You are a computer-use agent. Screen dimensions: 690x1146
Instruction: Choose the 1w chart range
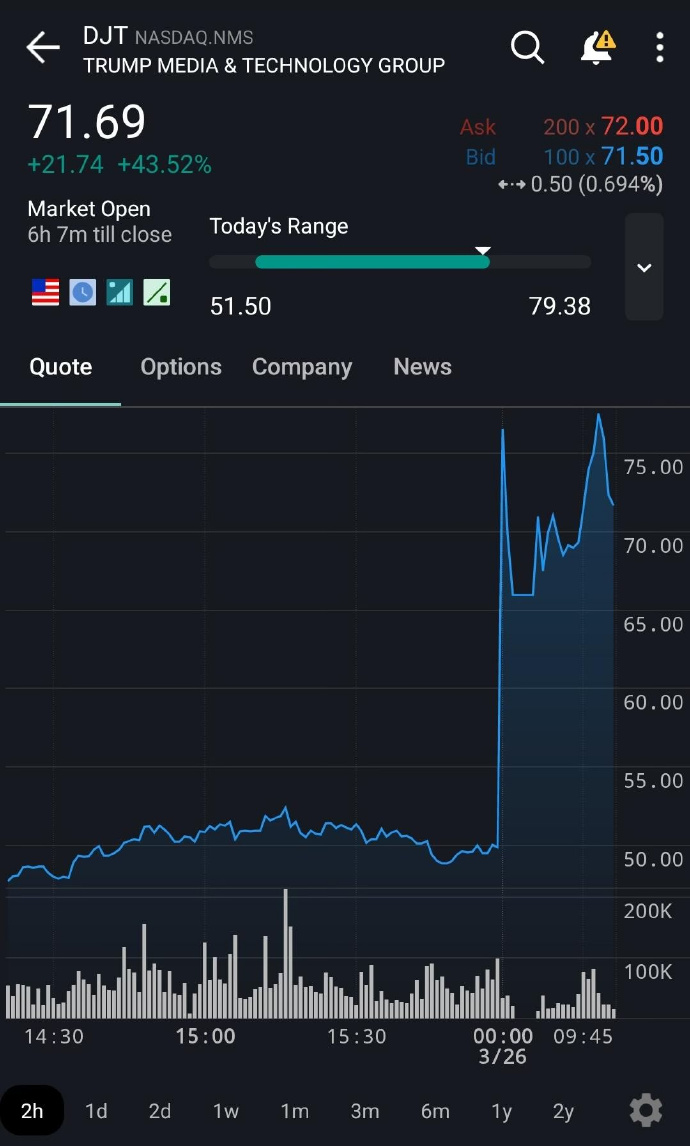click(x=226, y=1111)
